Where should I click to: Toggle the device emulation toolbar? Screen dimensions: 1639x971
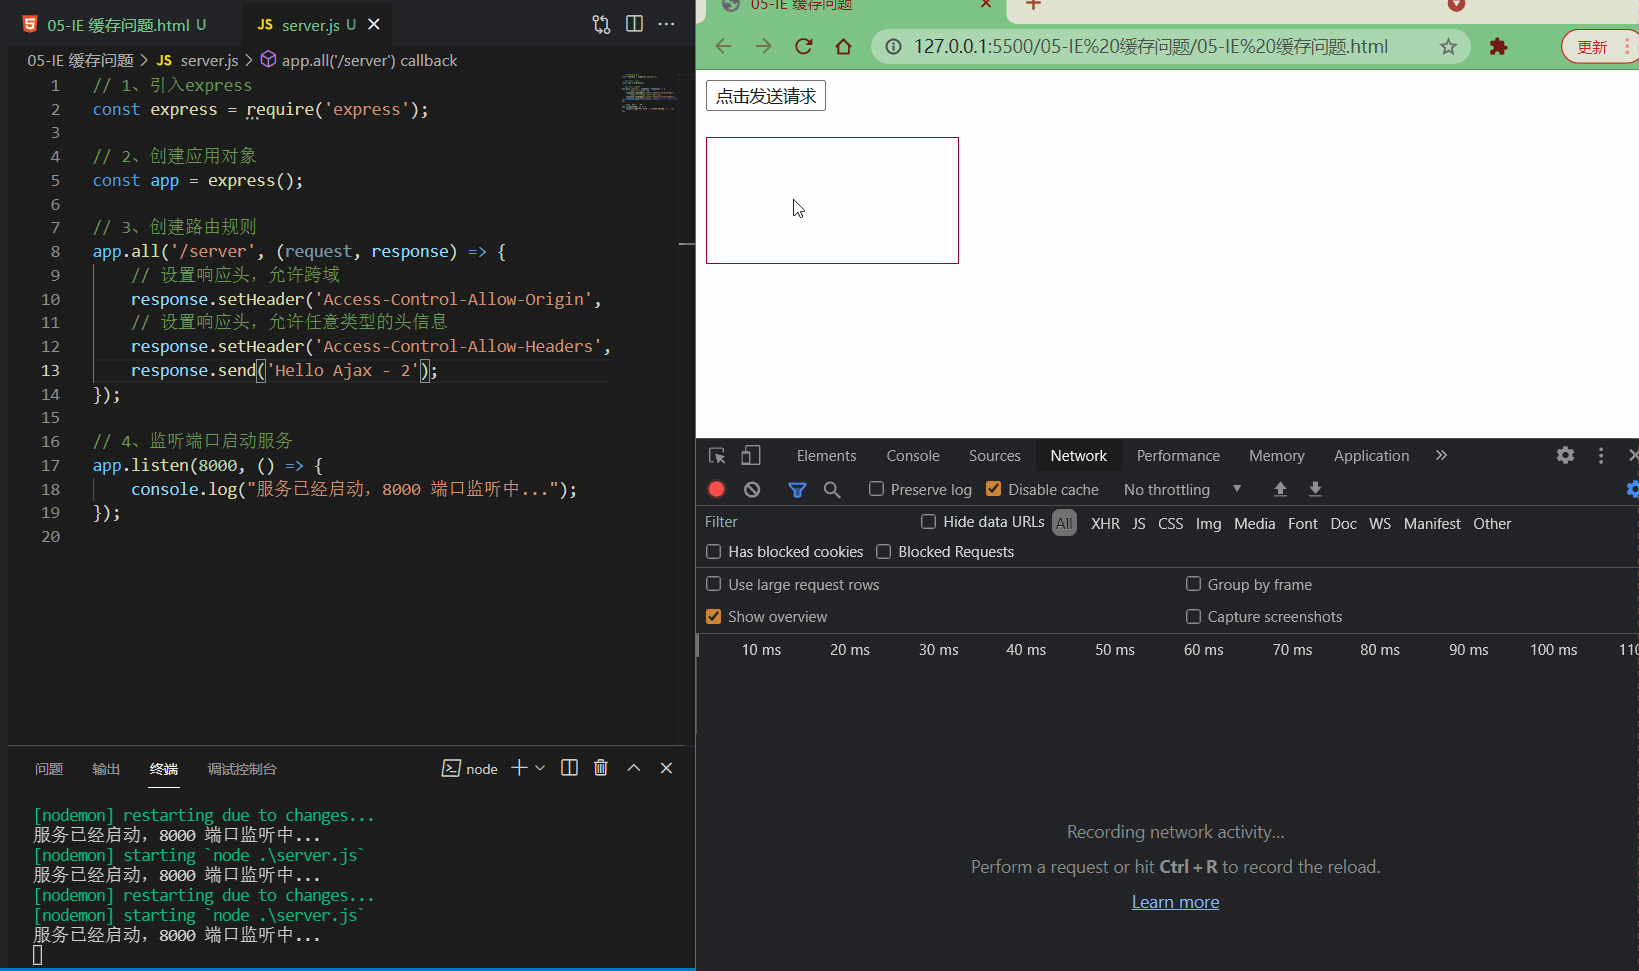751,455
